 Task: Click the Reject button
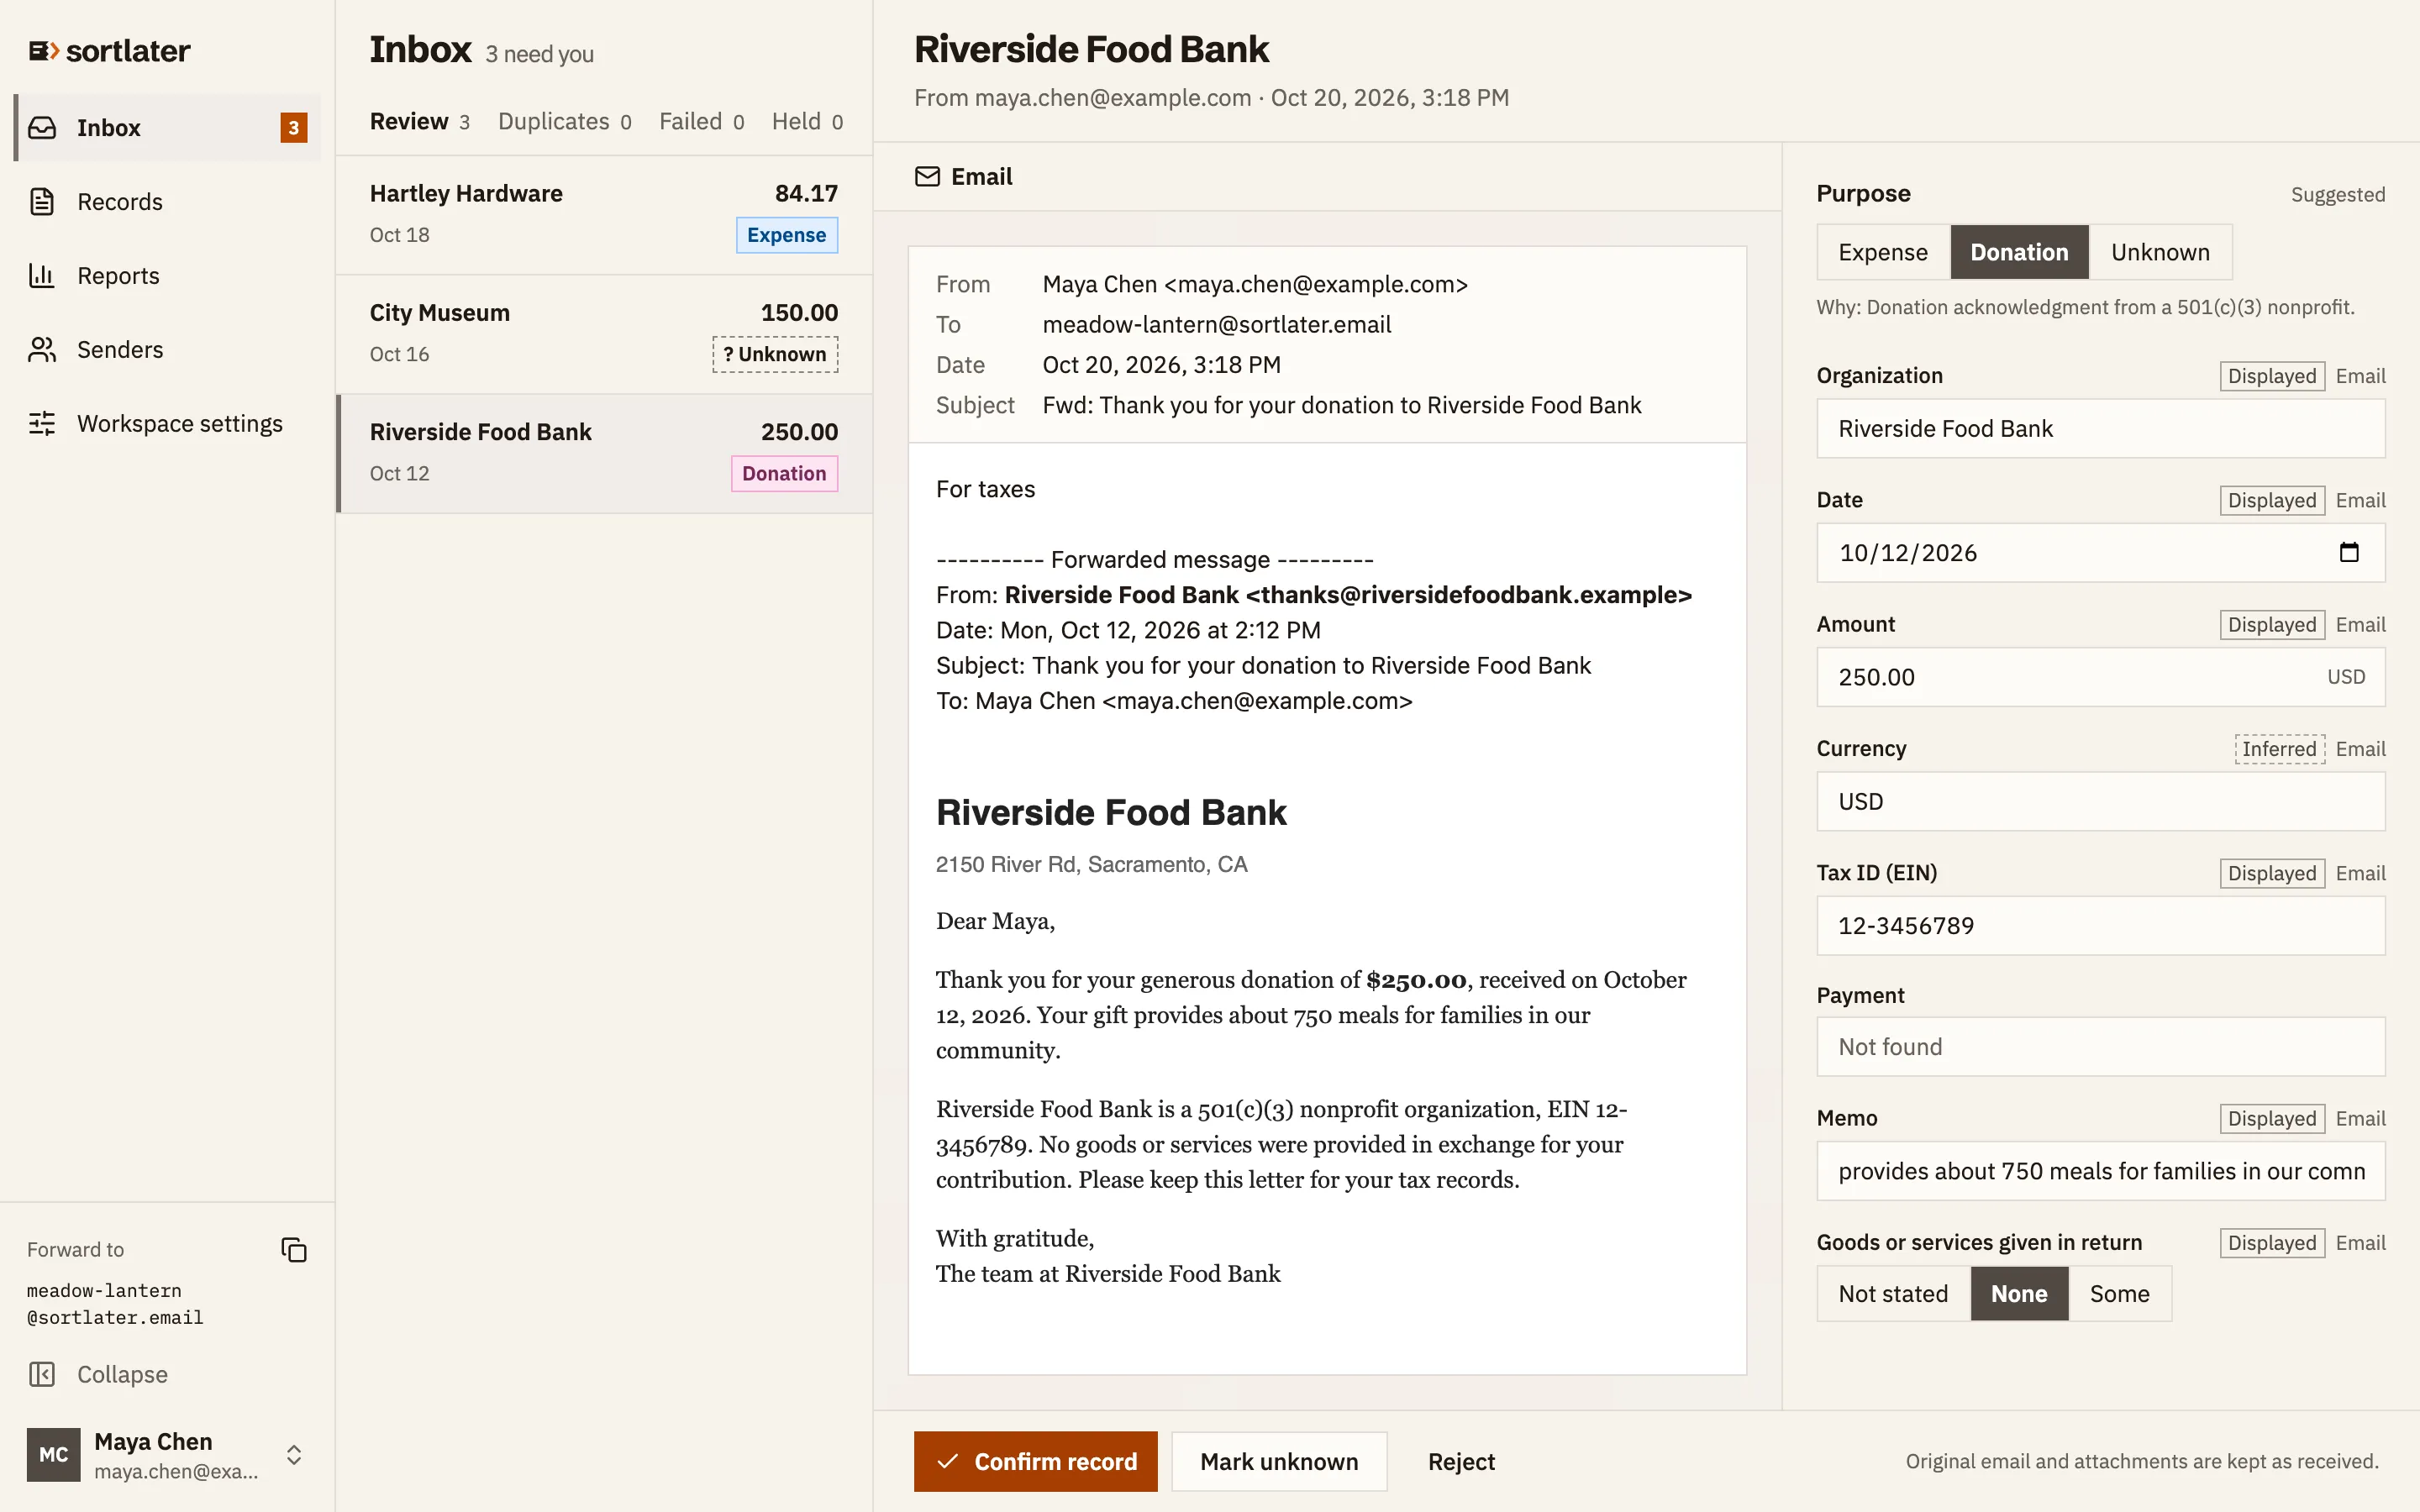(x=1461, y=1461)
